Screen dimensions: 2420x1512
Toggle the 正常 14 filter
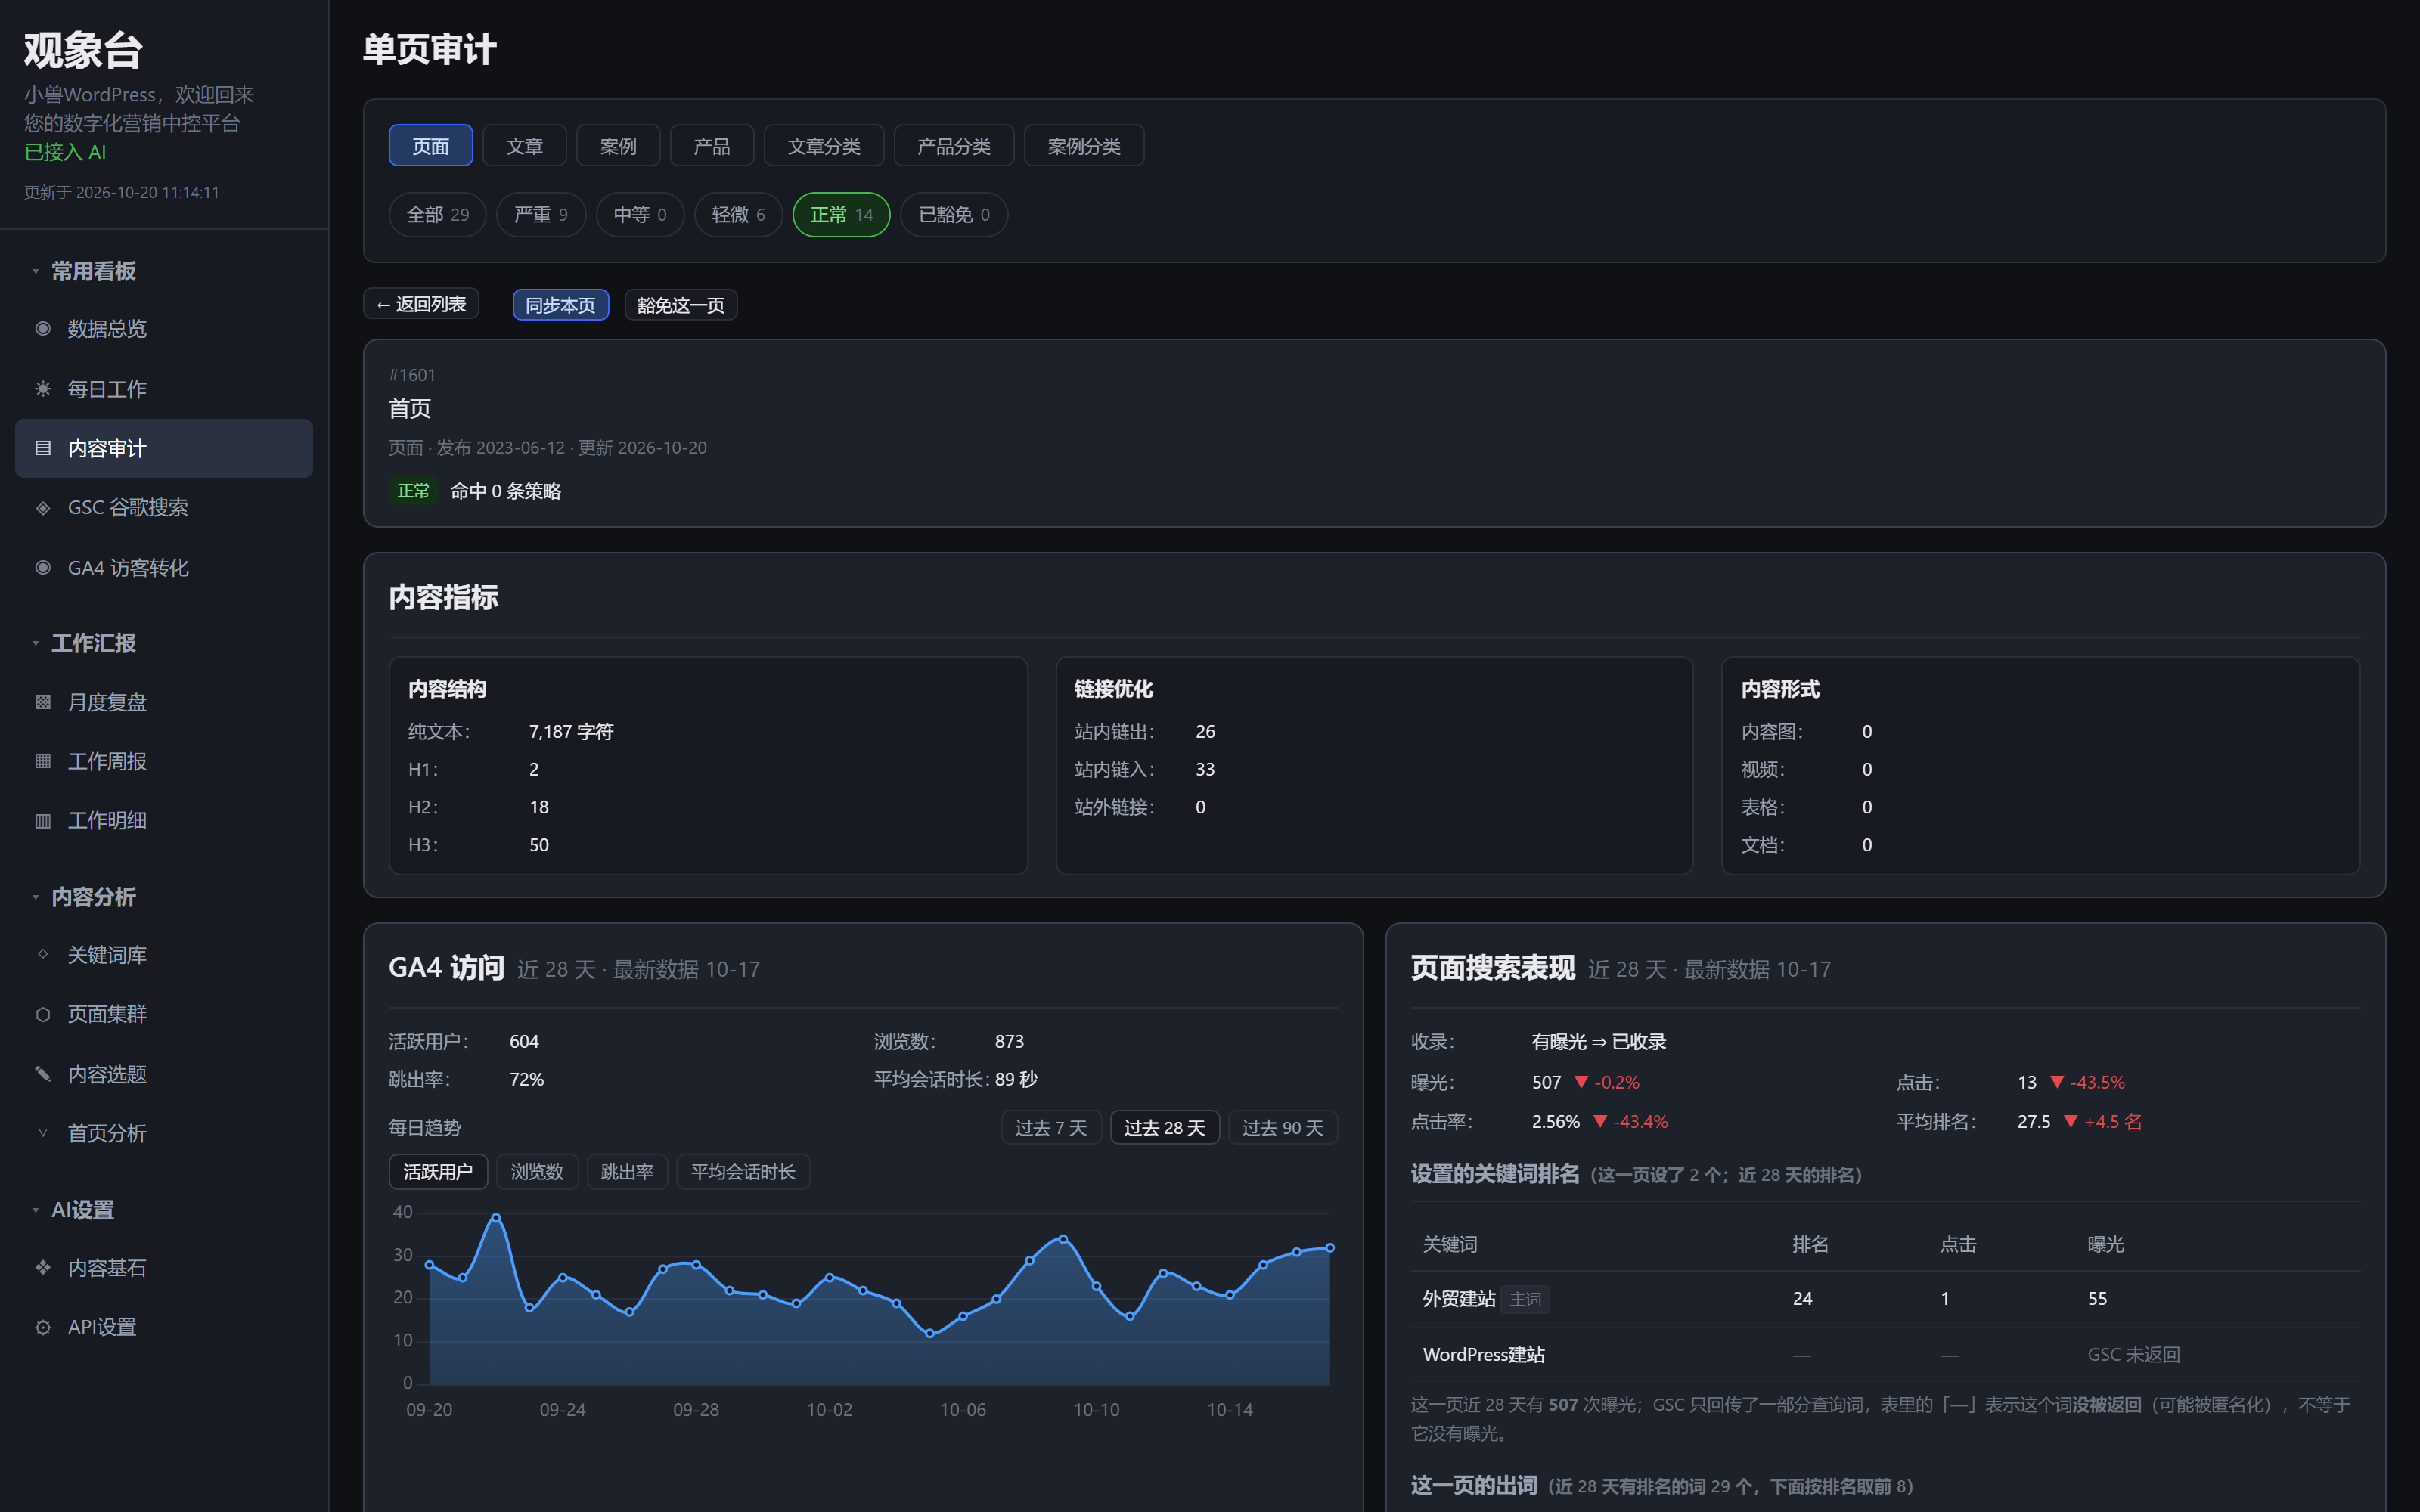[x=842, y=215]
